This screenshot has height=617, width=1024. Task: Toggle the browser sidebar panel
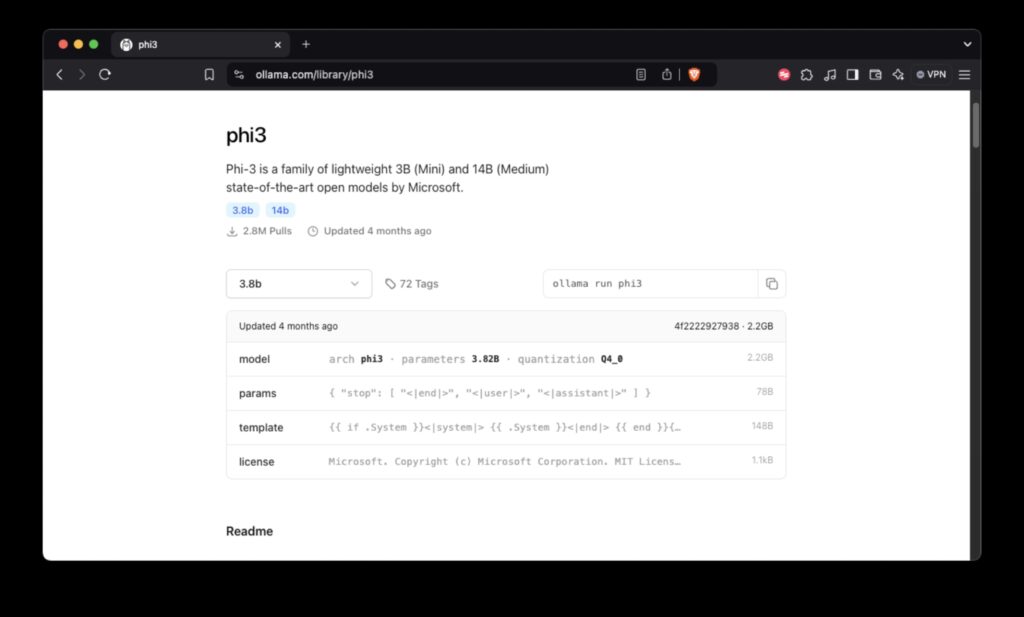pos(852,74)
